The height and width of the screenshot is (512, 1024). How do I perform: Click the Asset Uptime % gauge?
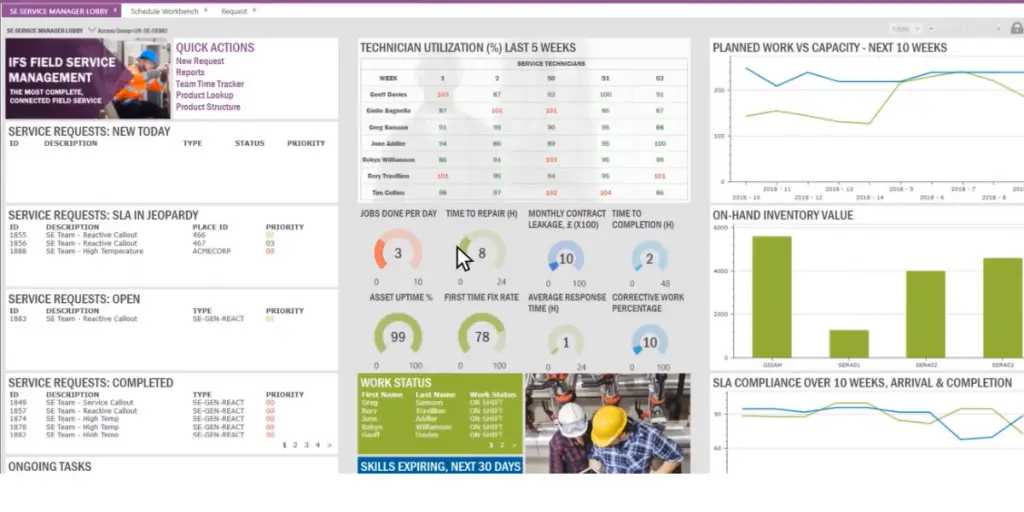(x=398, y=337)
